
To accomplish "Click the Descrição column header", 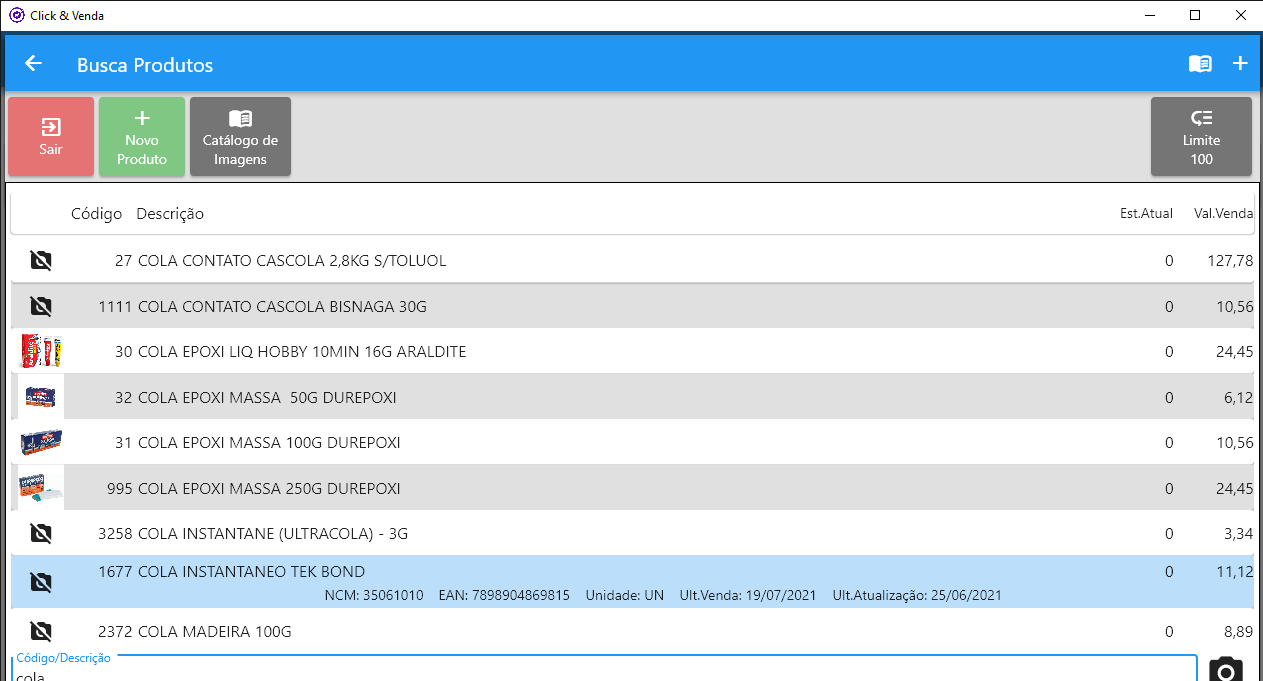I will [x=170, y=214].
